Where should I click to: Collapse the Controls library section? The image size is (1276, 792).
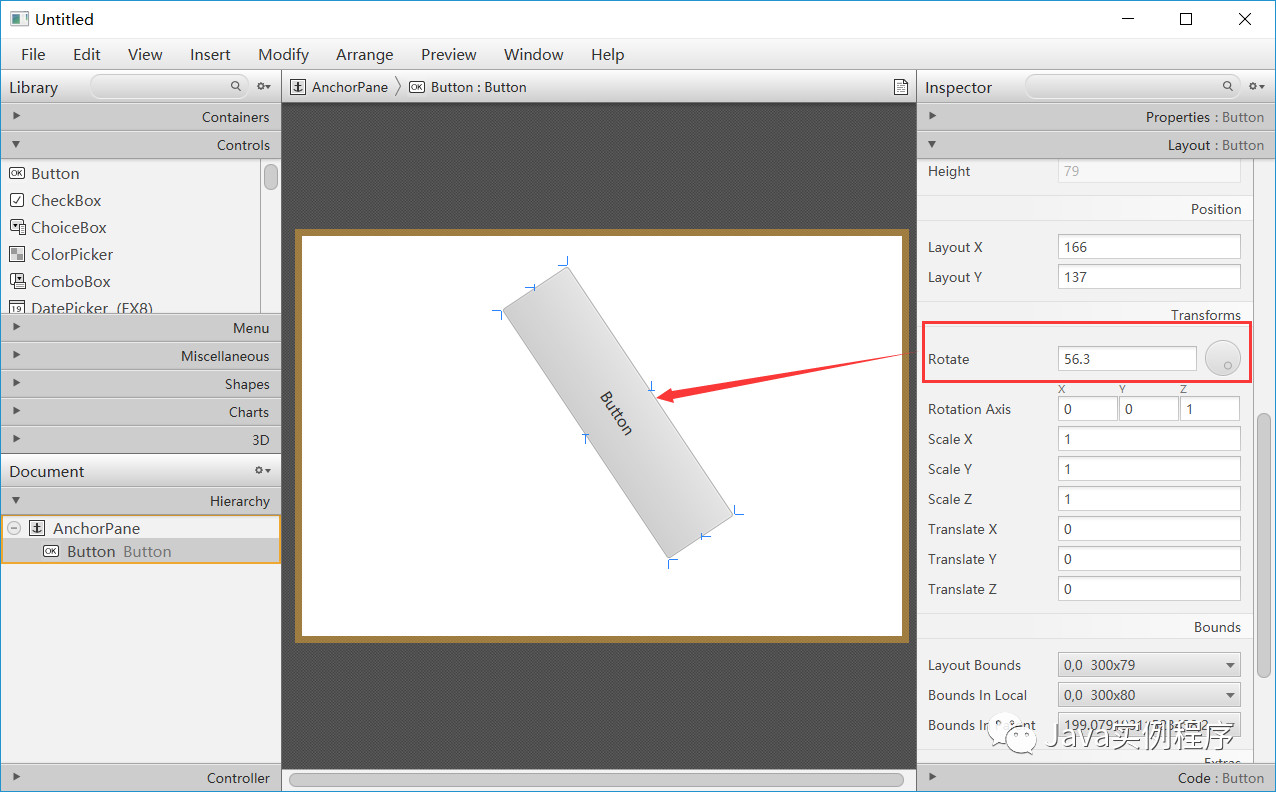[x=16, y=144]
